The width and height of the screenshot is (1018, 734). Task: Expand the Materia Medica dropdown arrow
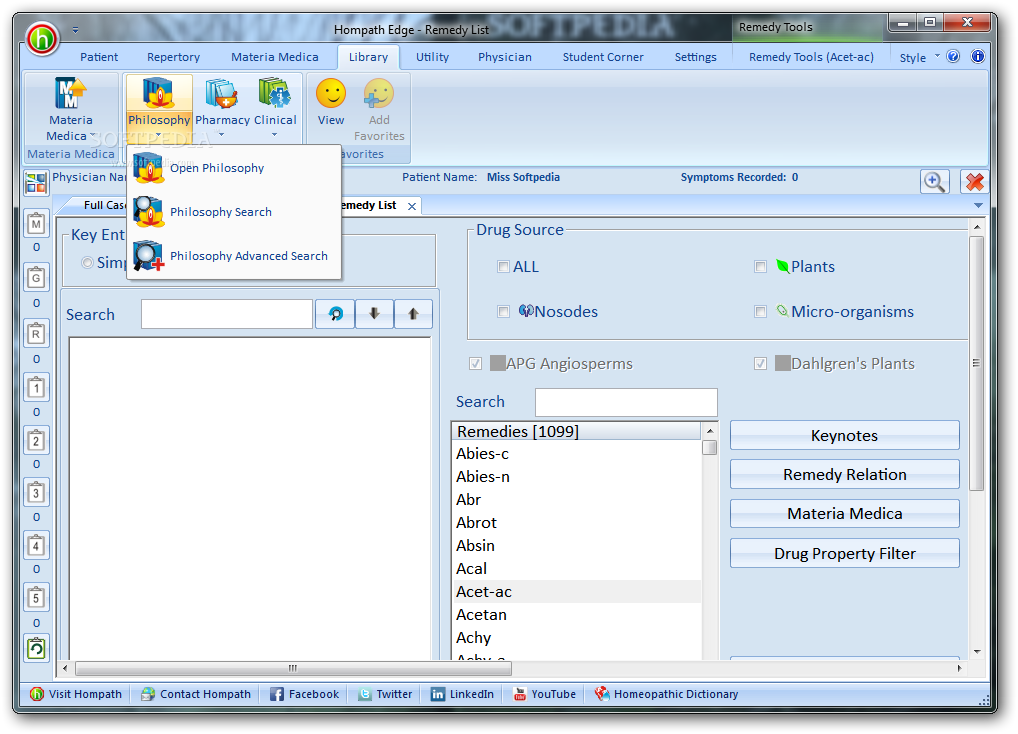click(92, 136)
